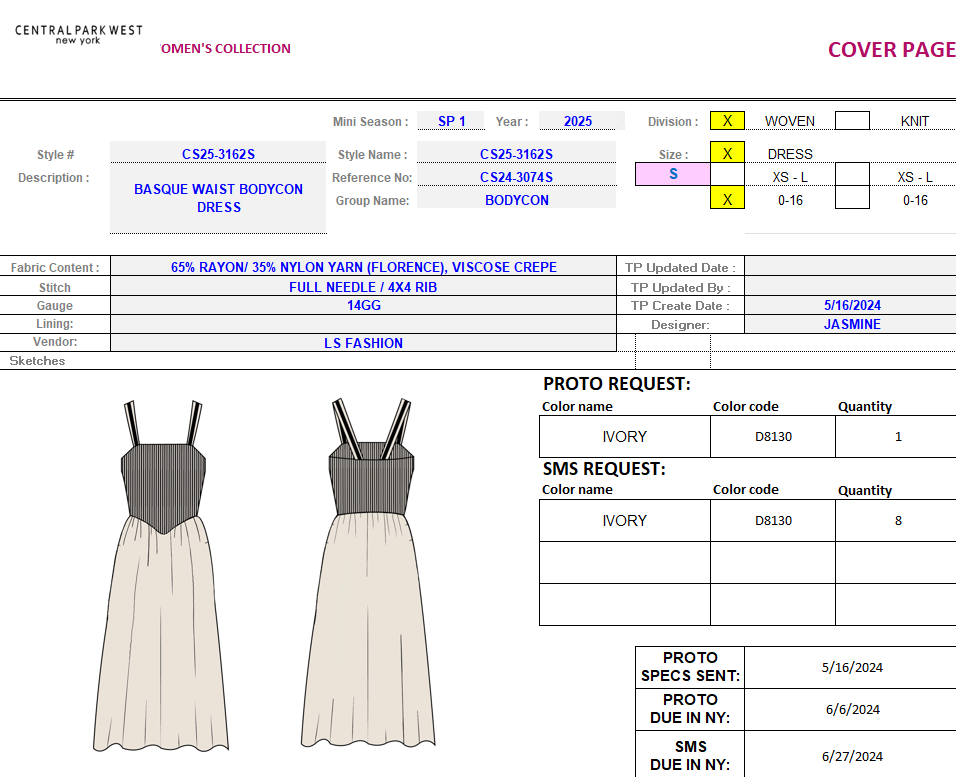Click the OMEN'S COLLECTION heading
Viewport: 956px width, 777px height.
pyautogui.click(x=226, y=49)
